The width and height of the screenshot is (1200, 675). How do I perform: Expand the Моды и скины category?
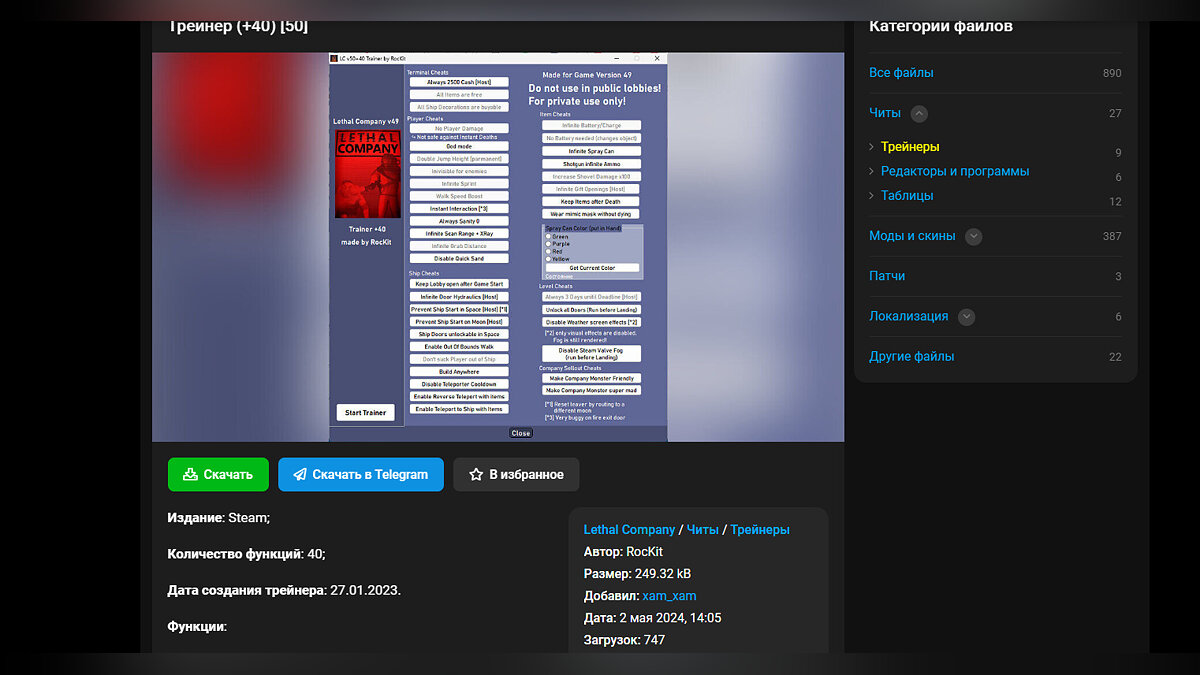tap(973, 237)
